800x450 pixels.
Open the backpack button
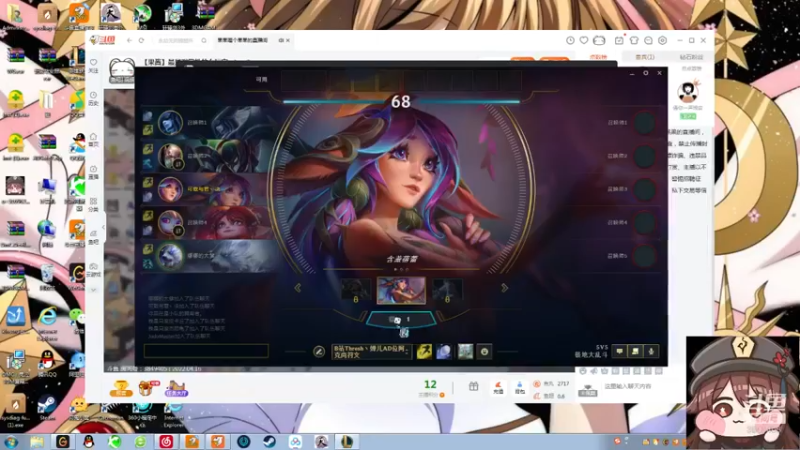click(519, 388)
